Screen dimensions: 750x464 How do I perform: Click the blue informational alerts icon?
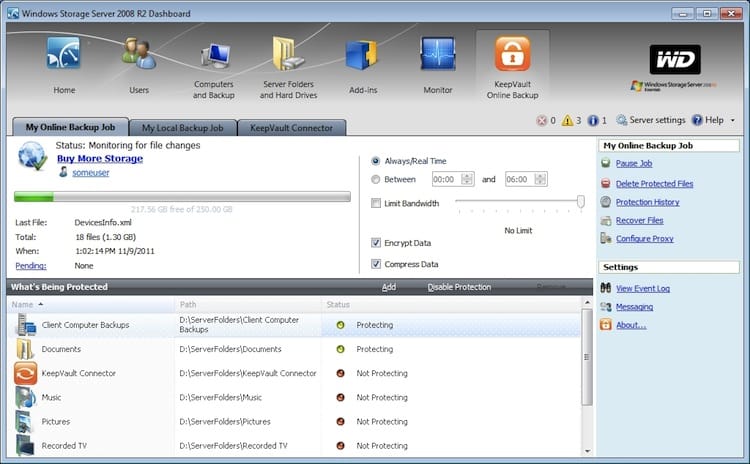(x=593, y=121)
